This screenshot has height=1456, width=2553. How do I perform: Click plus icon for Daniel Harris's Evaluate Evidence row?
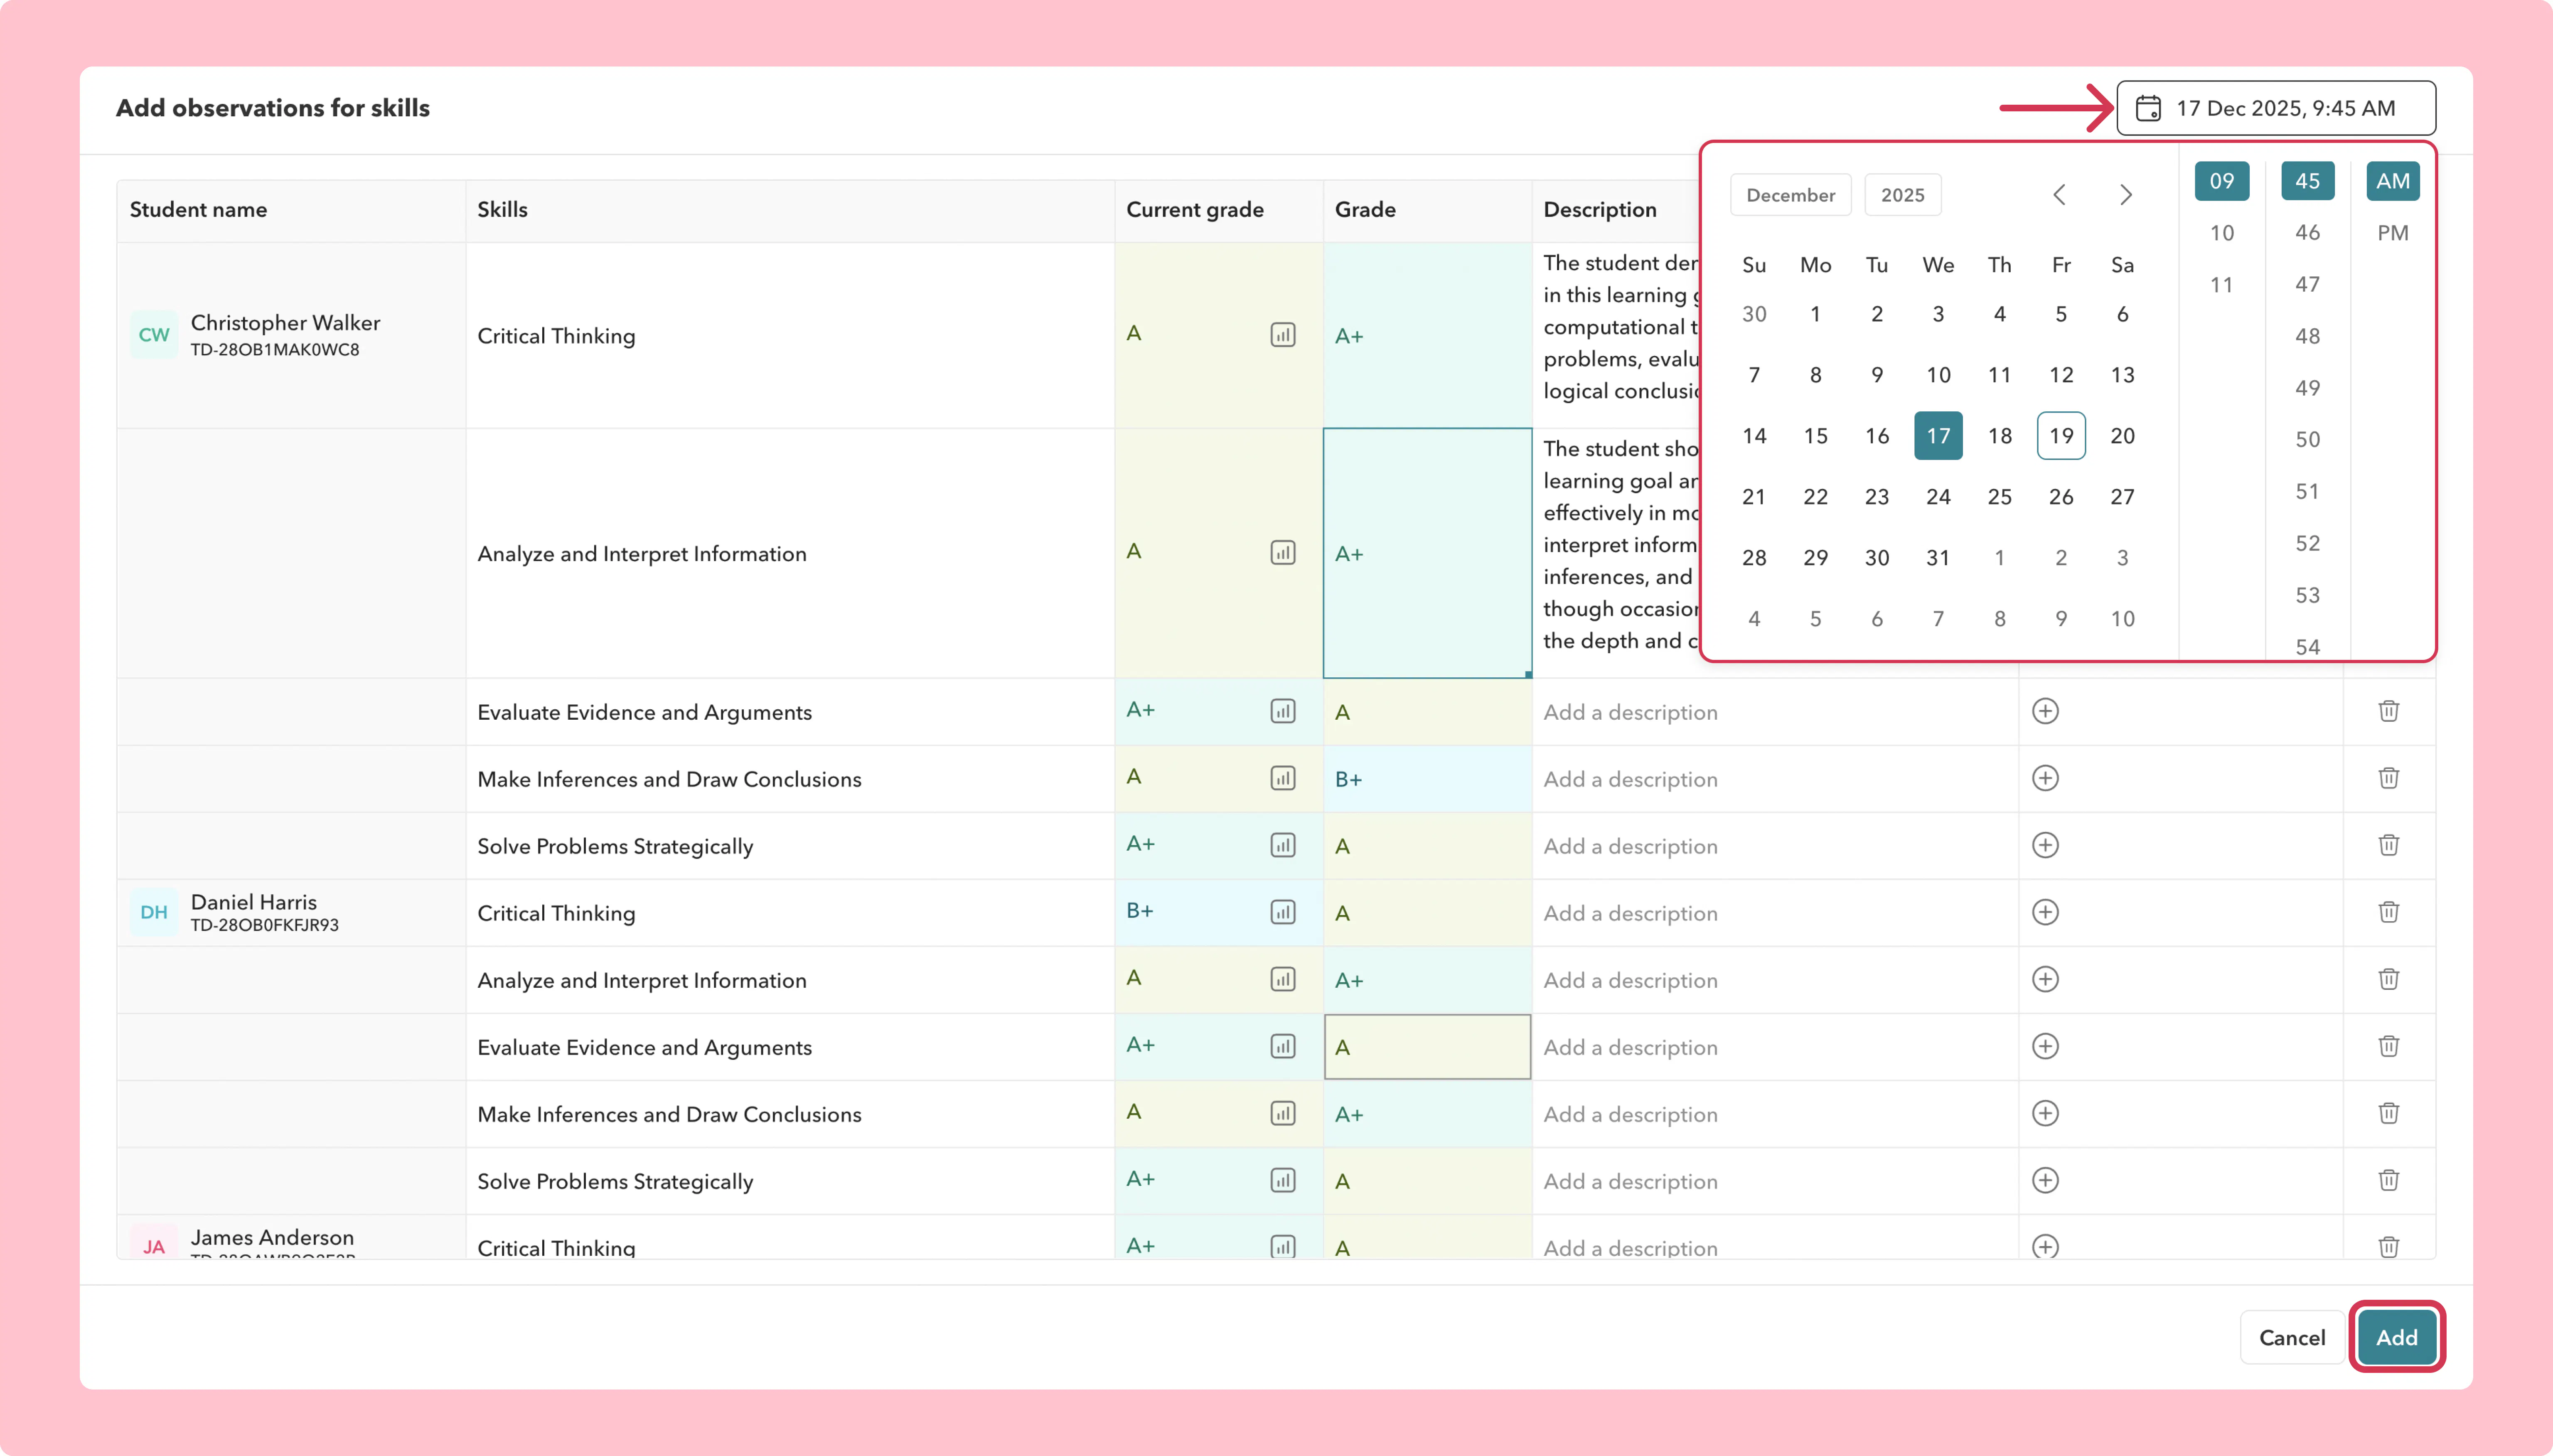click(2045, 1046)
